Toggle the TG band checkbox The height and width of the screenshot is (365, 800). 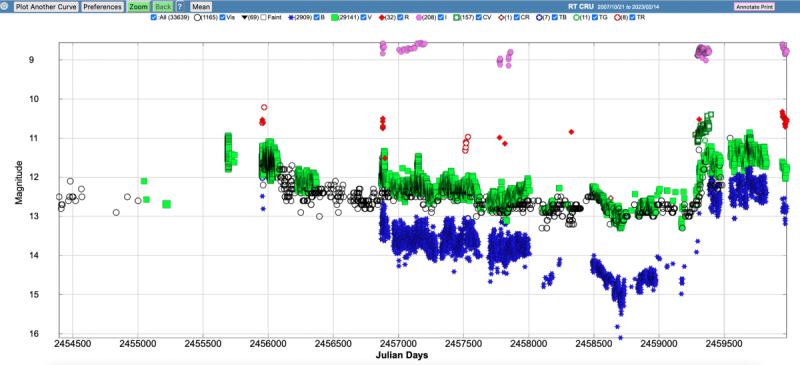coord(595,17)
